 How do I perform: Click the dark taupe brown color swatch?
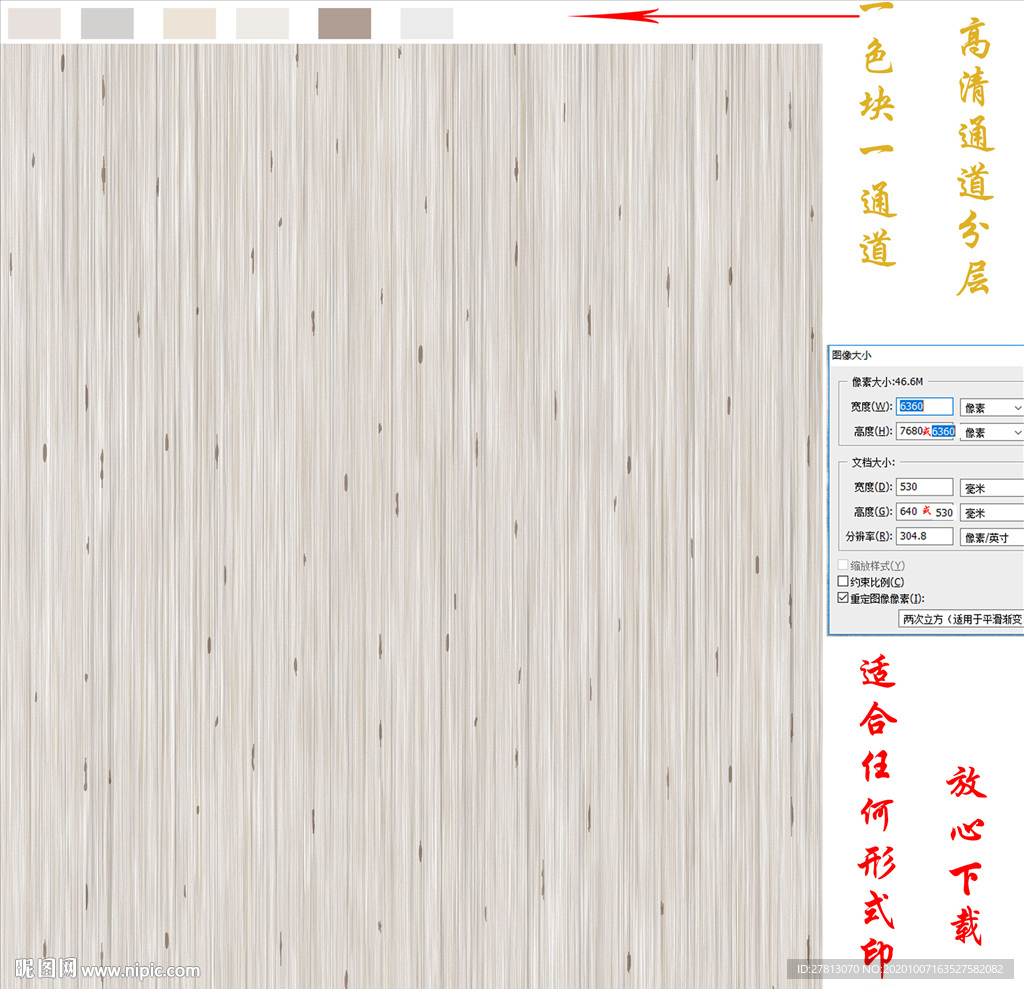tap(345, 23)
